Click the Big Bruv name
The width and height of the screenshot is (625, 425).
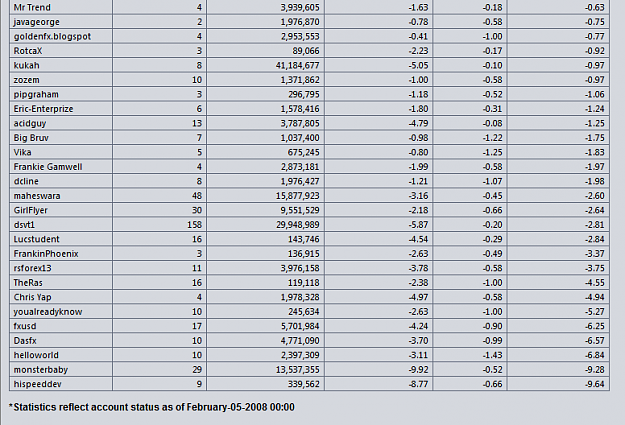[31, 138]
